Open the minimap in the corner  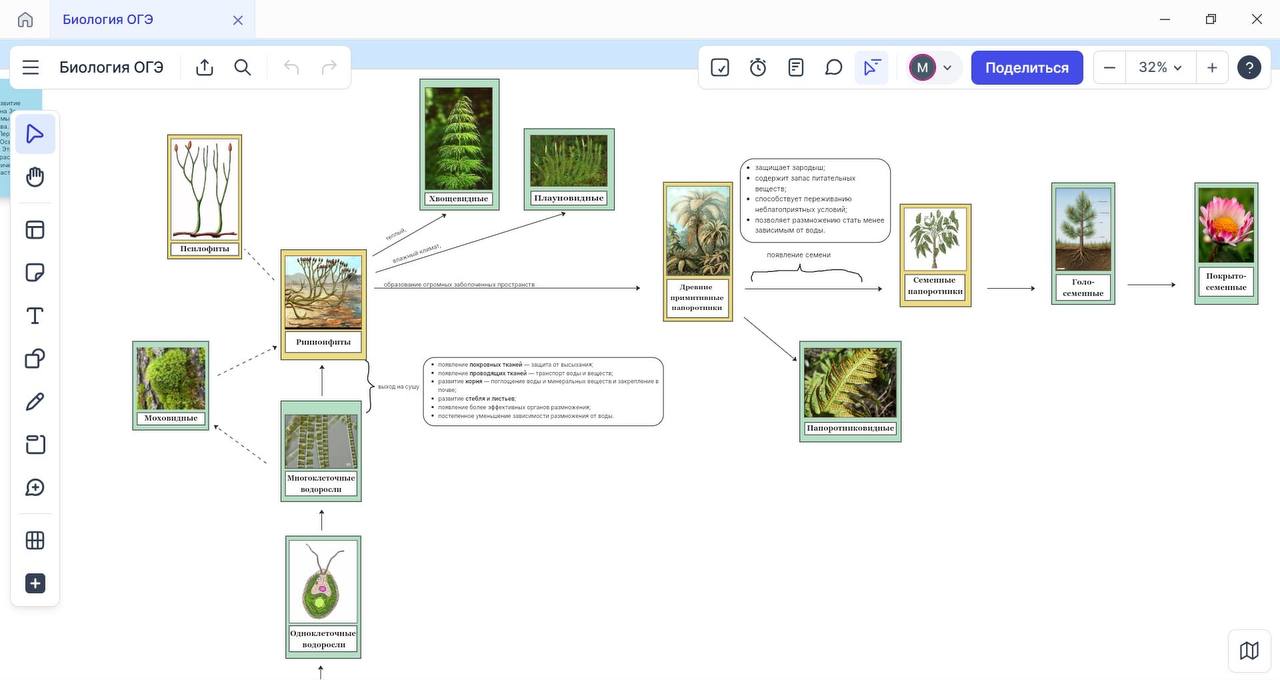click(1249, 651)
